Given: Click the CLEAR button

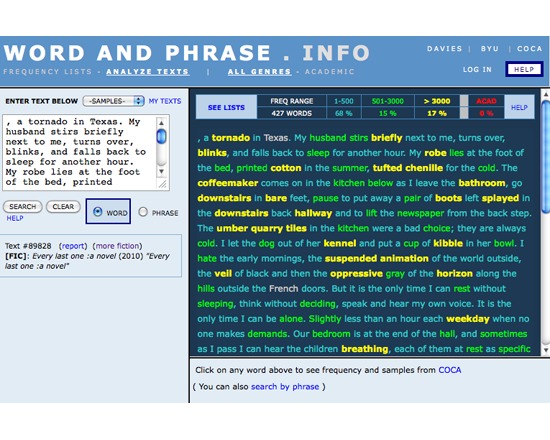Looking at the screenshot, I should (x=63, y=207).
